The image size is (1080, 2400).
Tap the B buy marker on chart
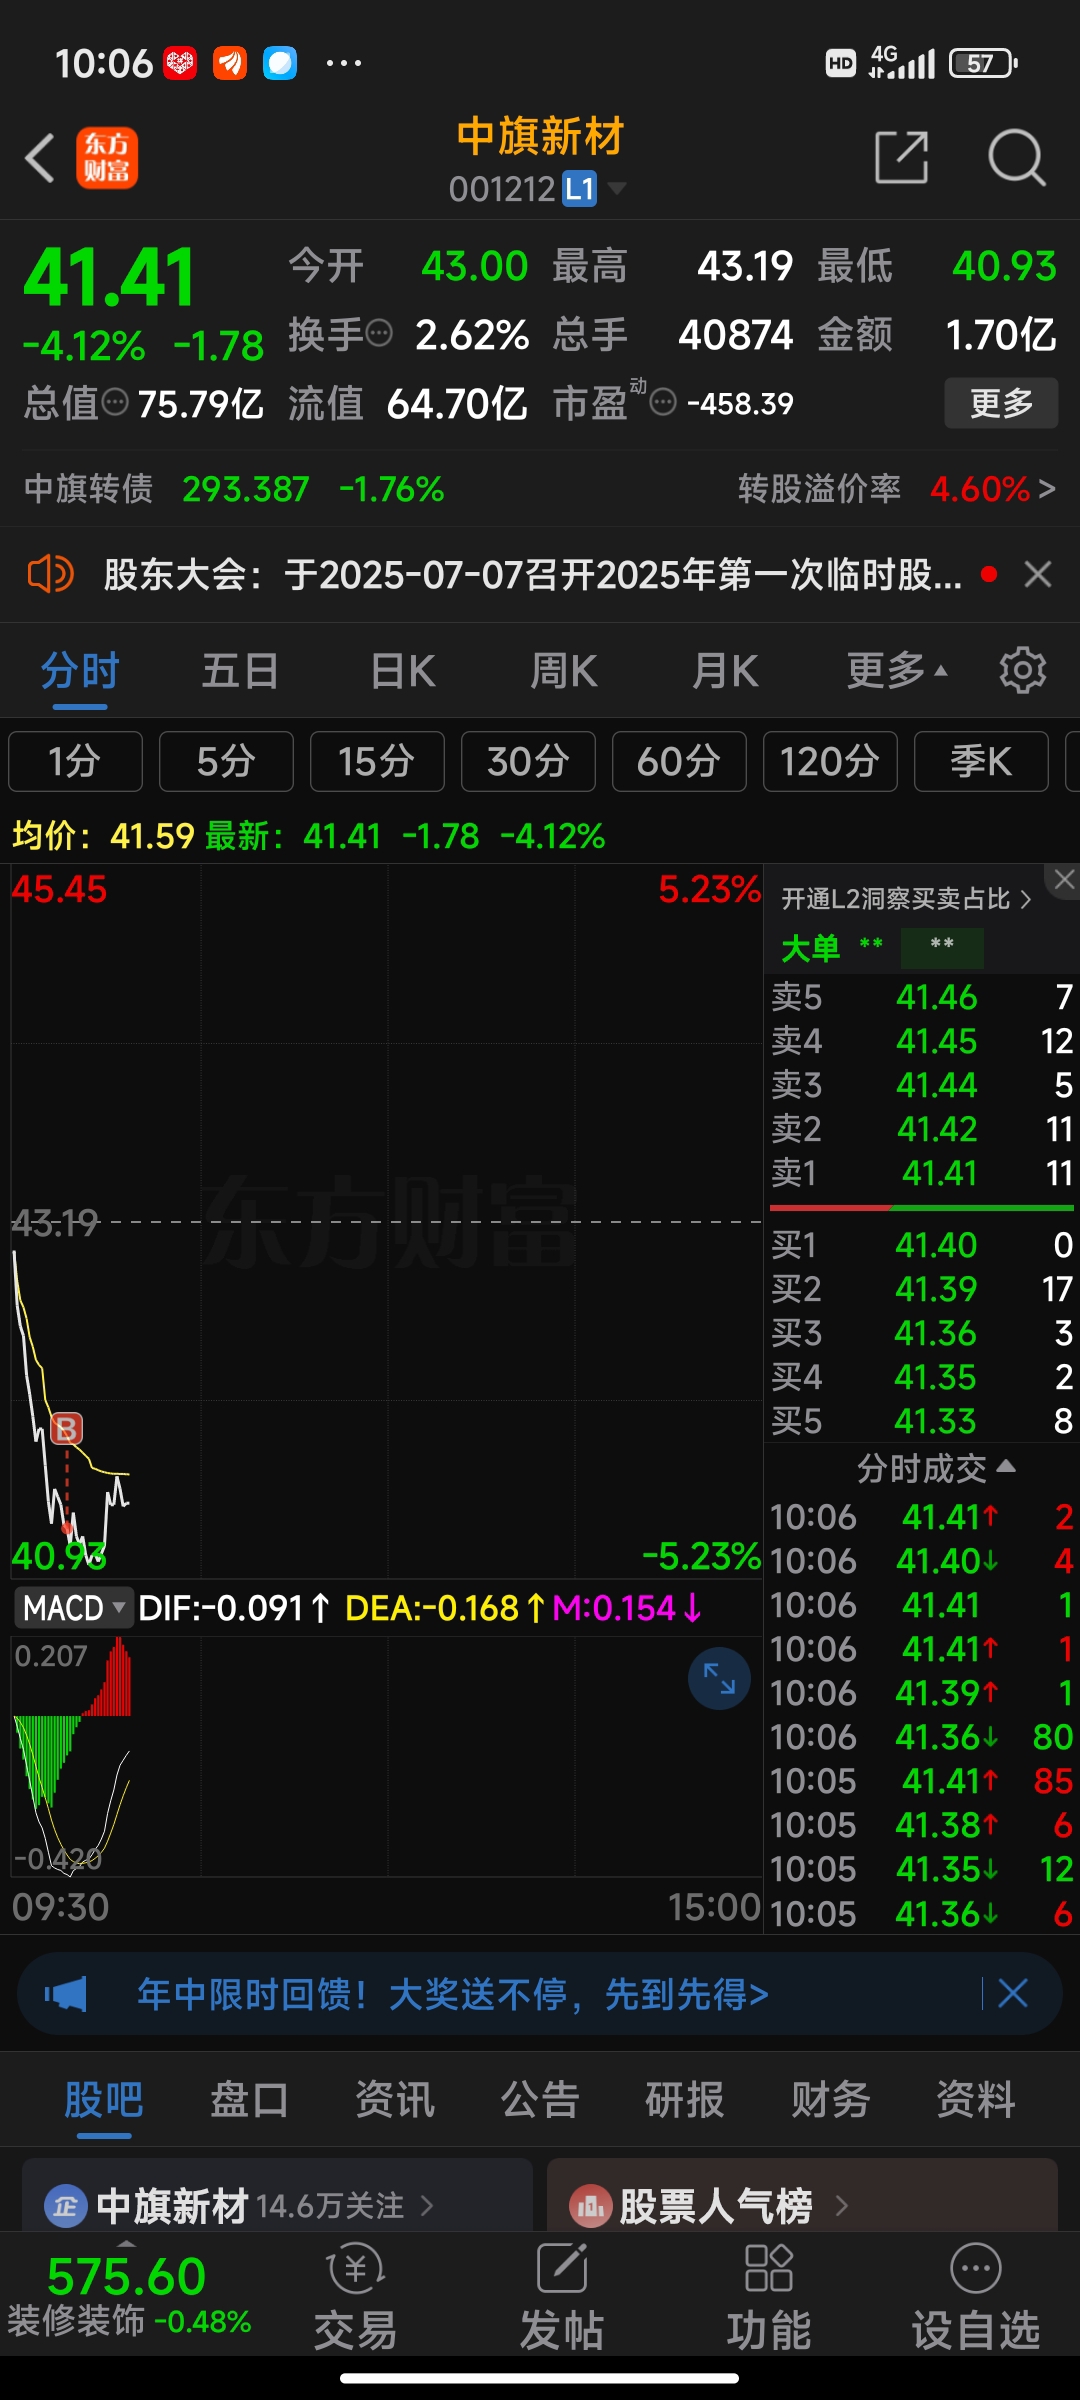67,1428
